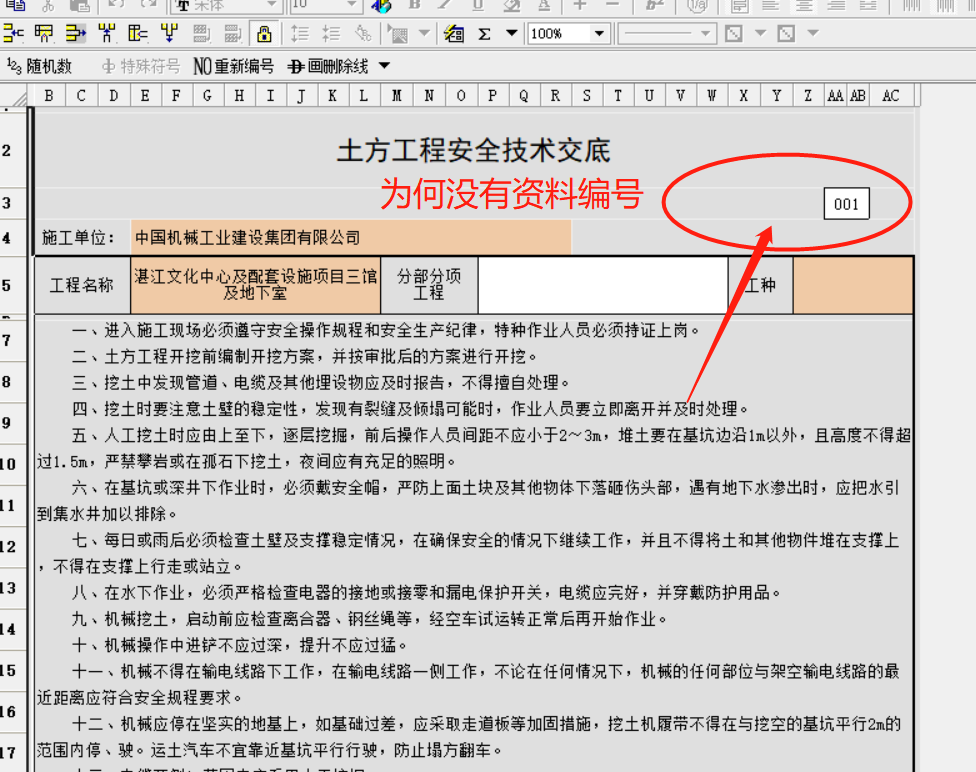Select column header E
Viewport: 976px width, 772px height.
click(x=145, y=96)
